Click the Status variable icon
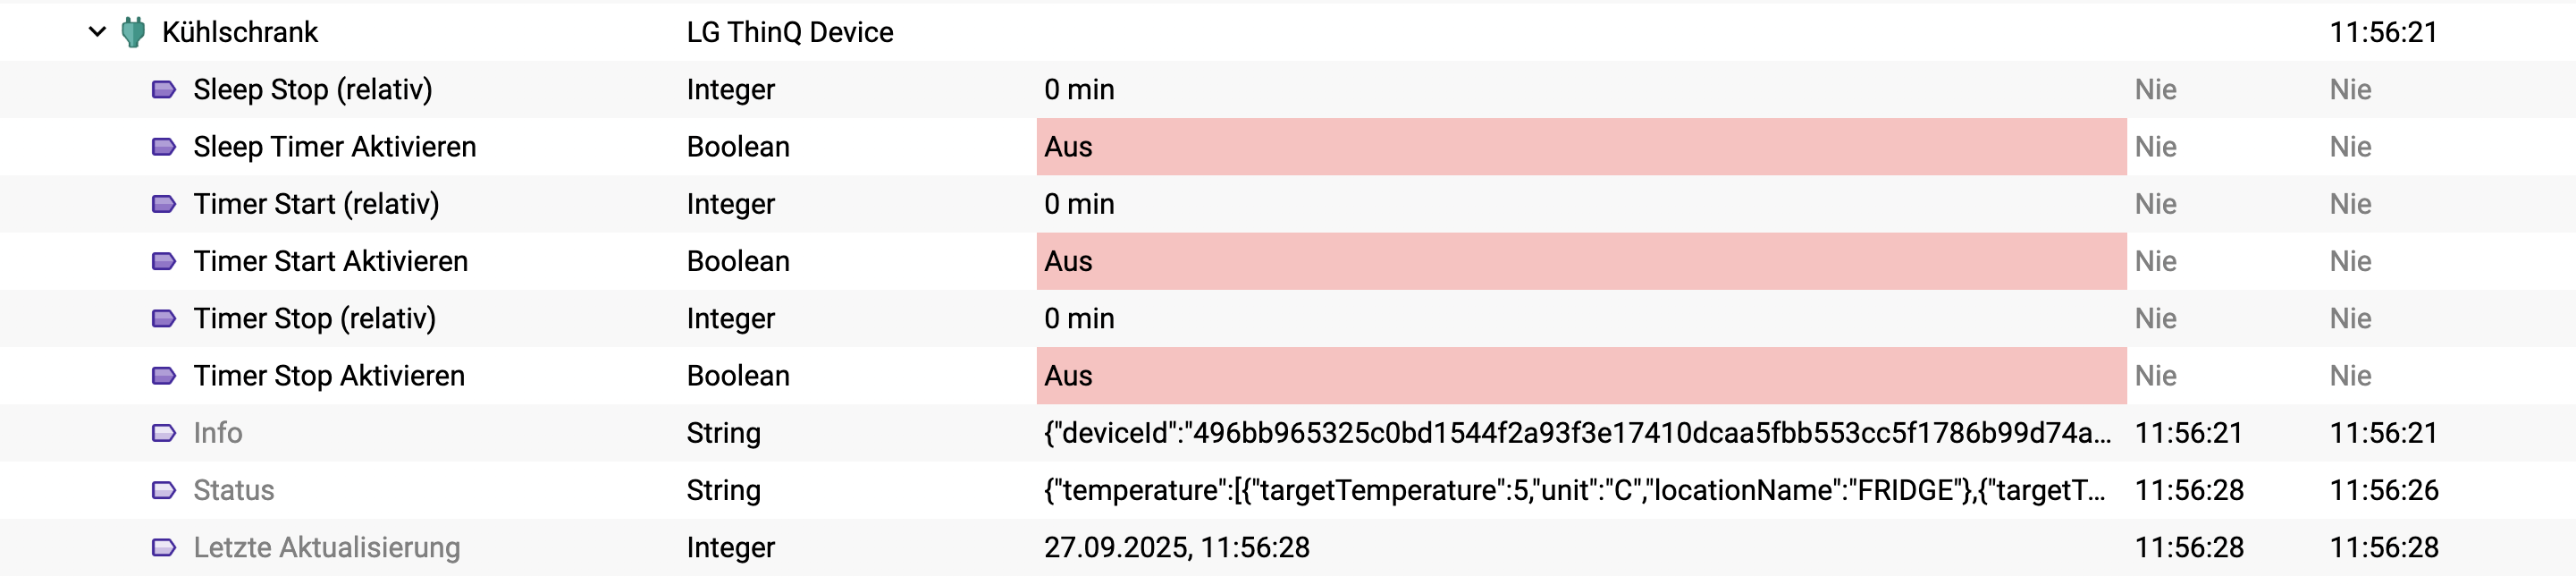Image resolution: width=2576 pixels, height=585 pixels. click(x=163, y=490)
